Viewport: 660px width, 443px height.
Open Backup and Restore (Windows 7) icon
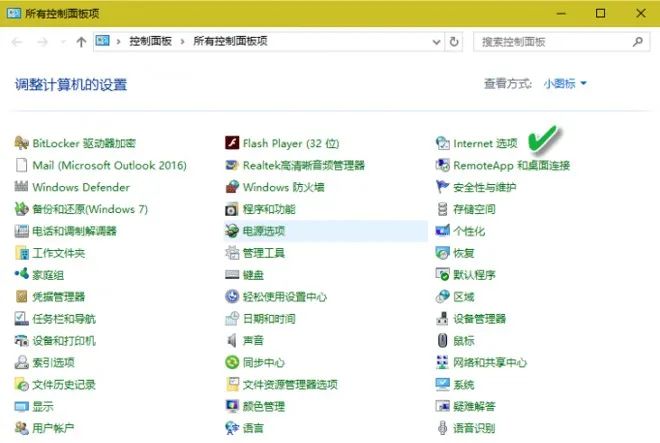(21, 209)
